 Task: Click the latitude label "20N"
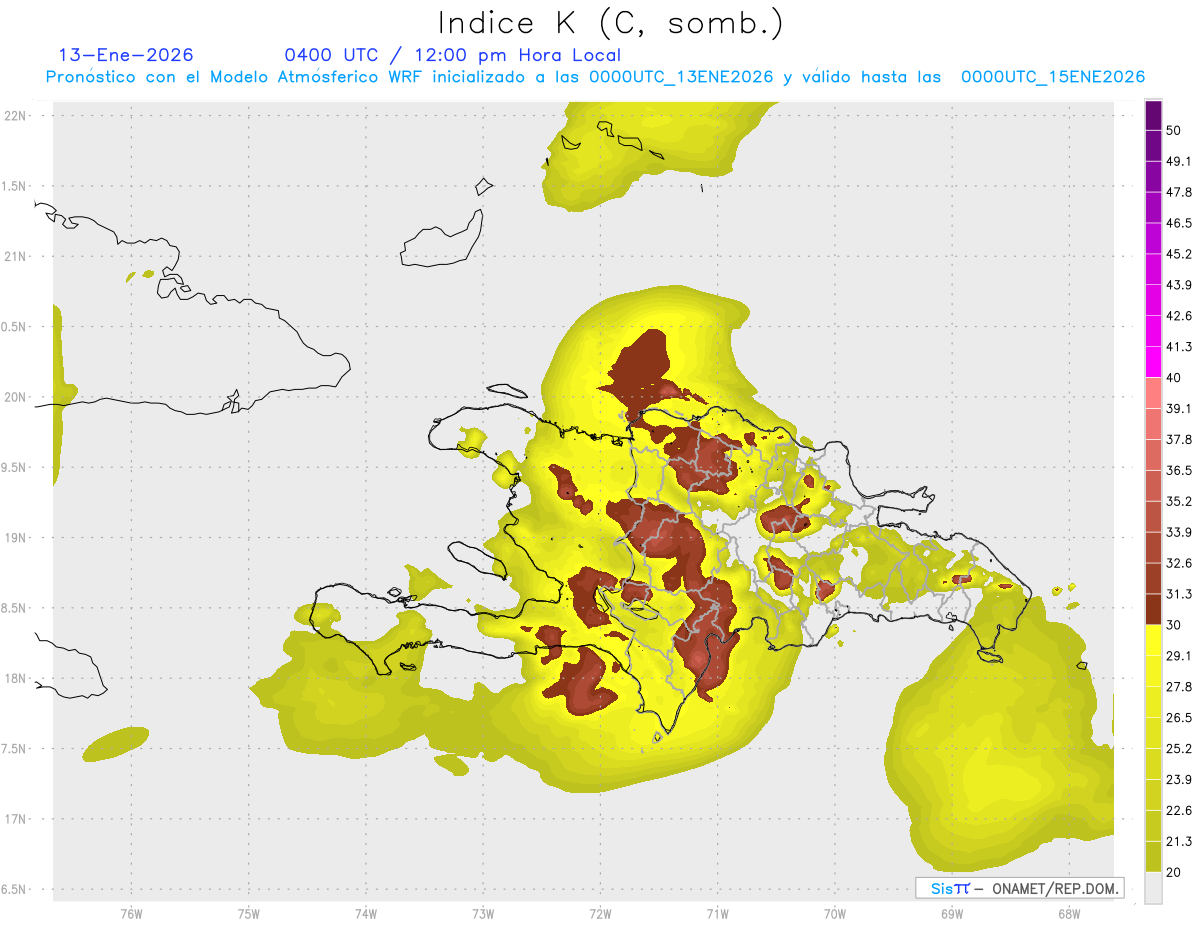(17, 397)
